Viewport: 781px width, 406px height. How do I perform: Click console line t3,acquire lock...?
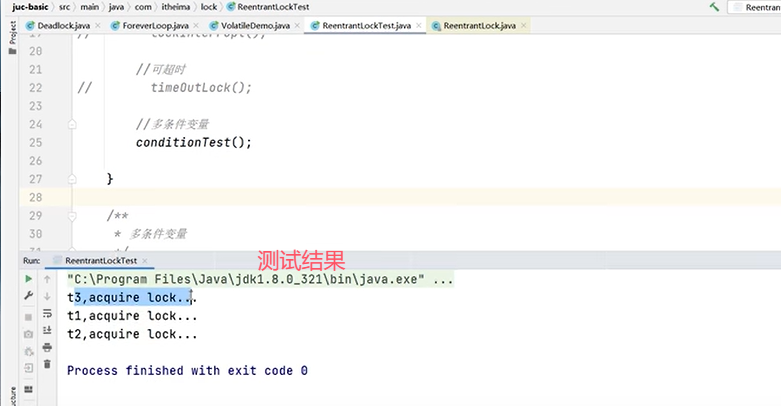(132, 298)
